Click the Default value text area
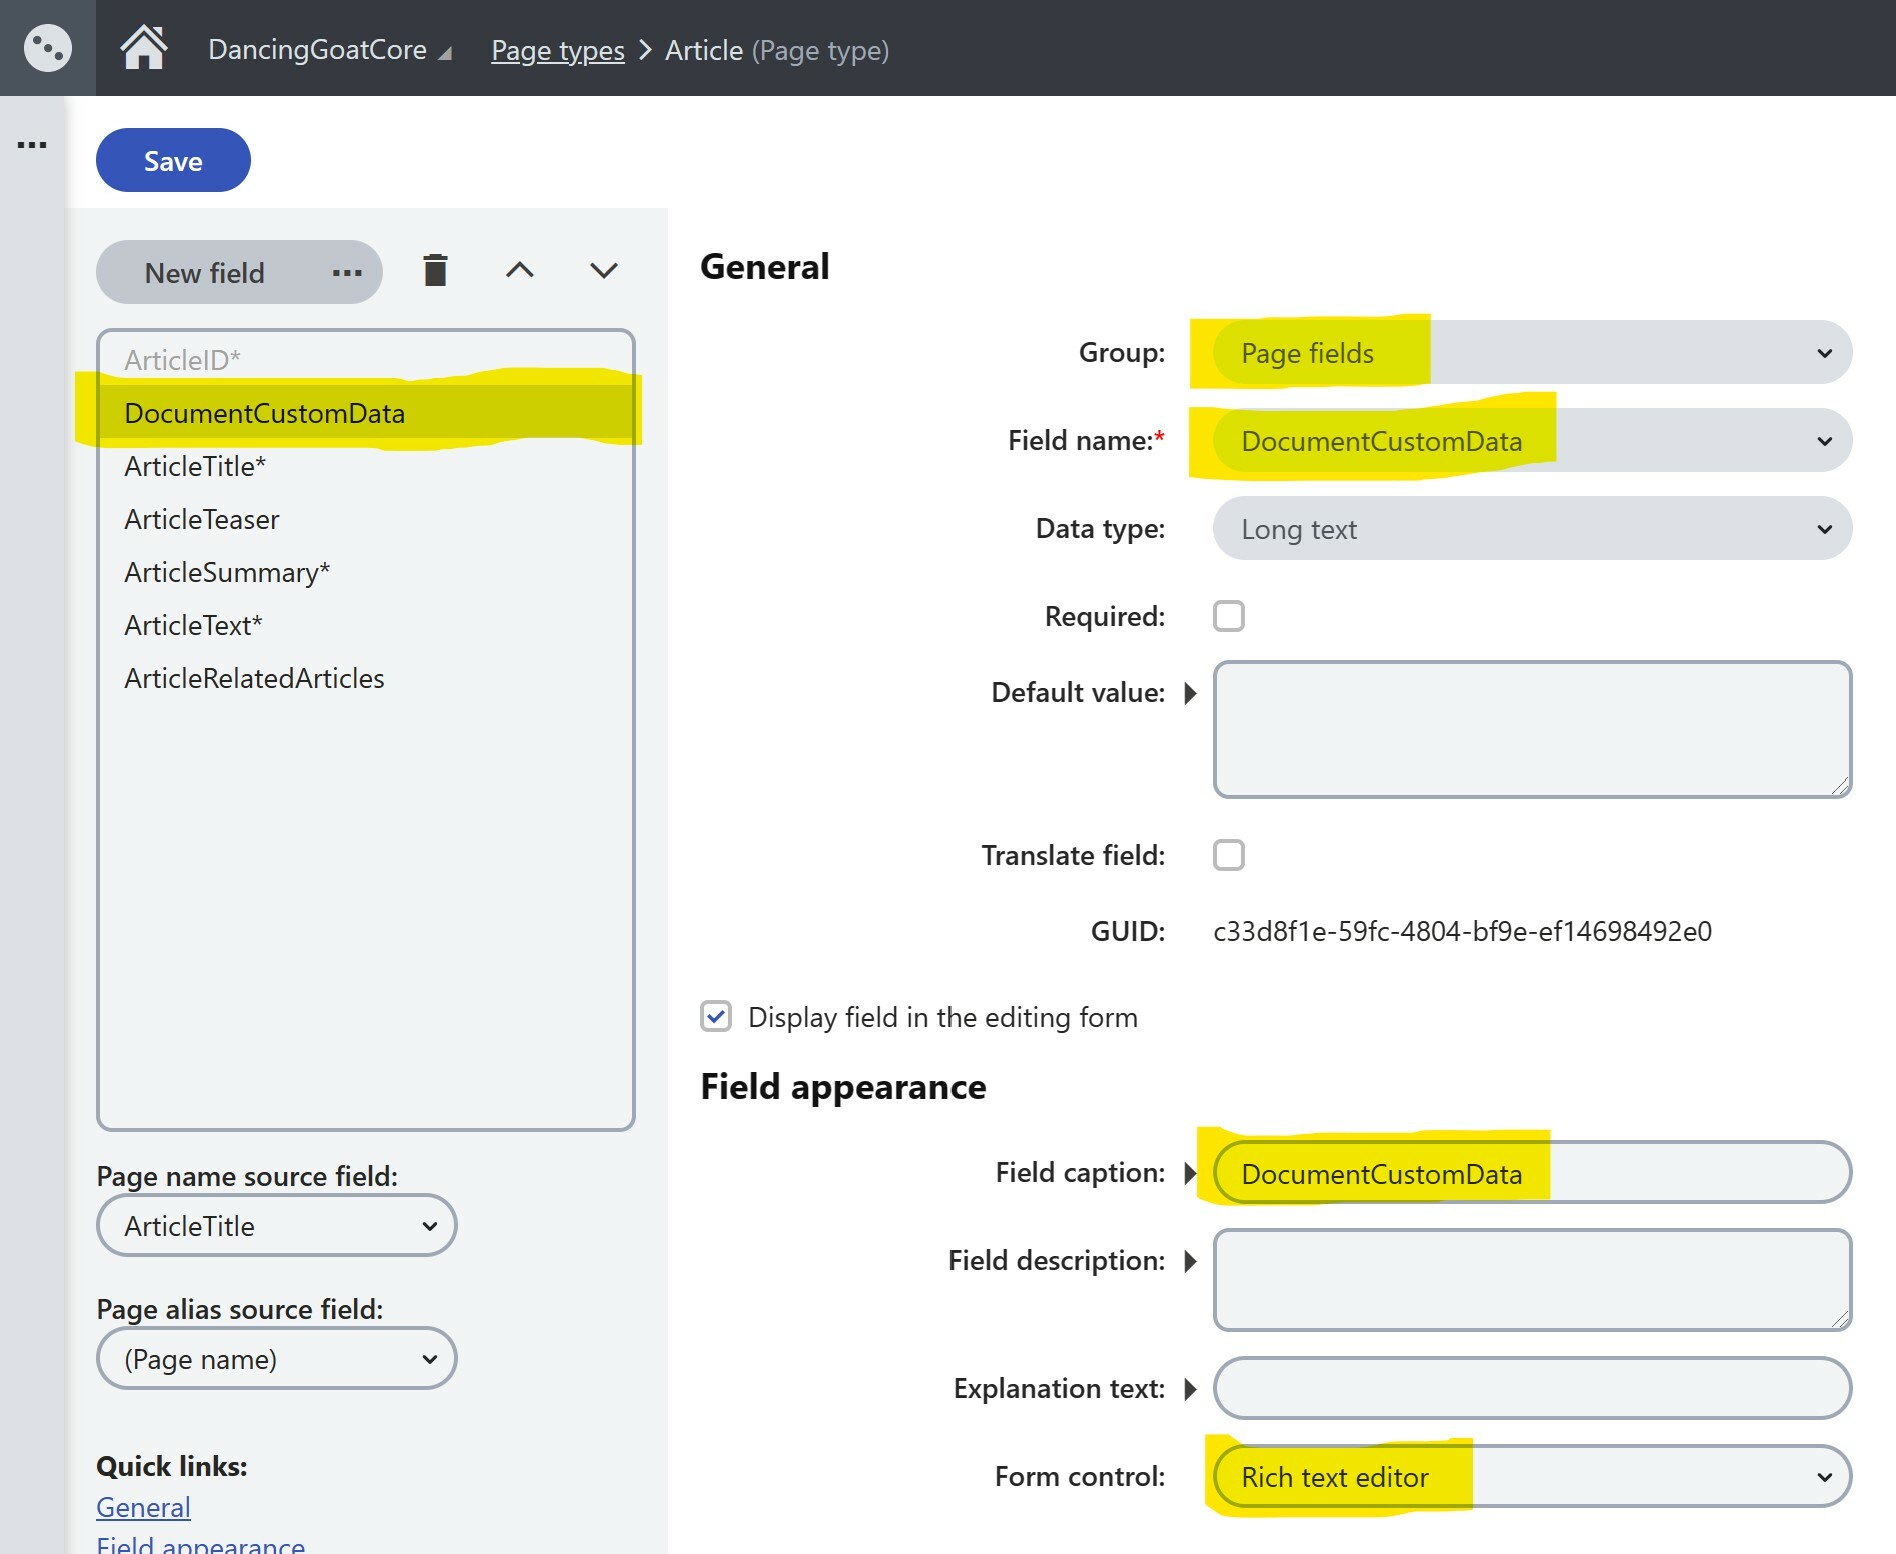 click(x=1532, y=729)
